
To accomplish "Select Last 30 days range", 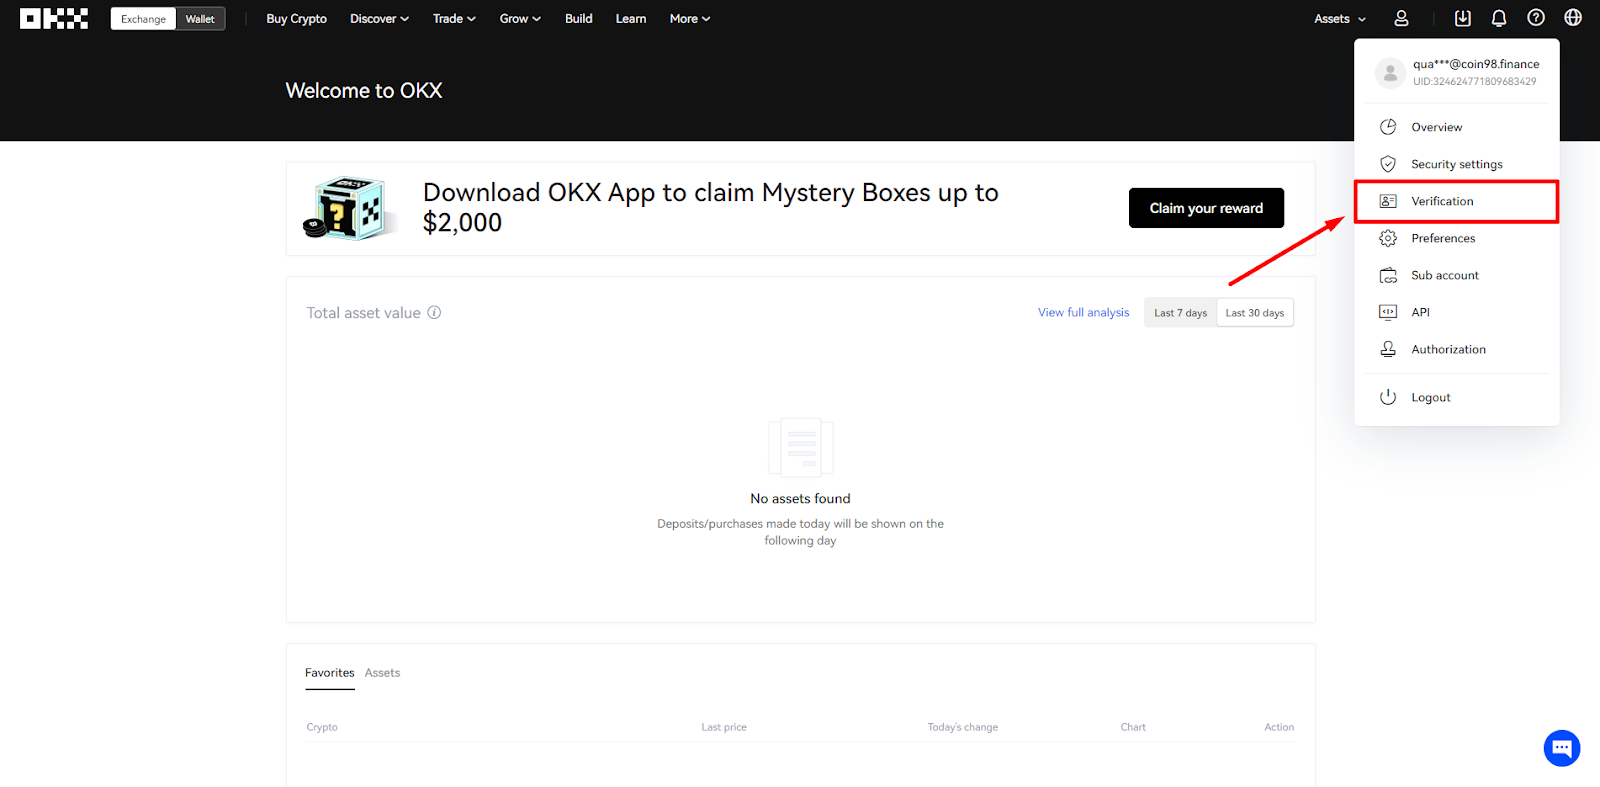I will [1255, 313].
